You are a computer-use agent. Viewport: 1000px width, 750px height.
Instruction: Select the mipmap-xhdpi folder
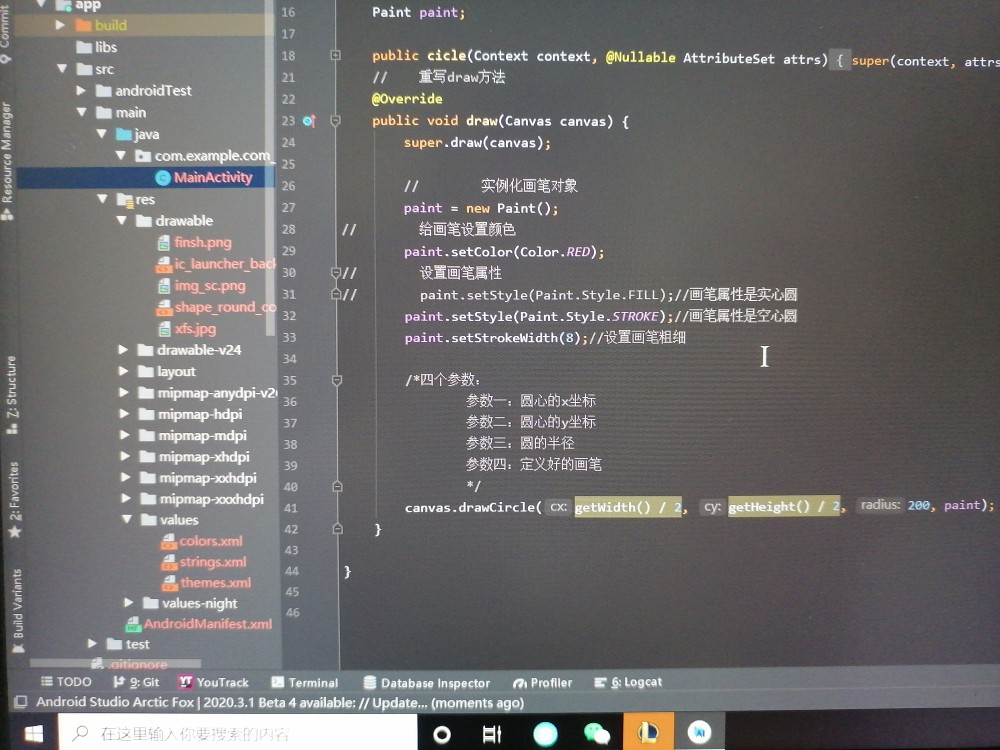[195, 457]
